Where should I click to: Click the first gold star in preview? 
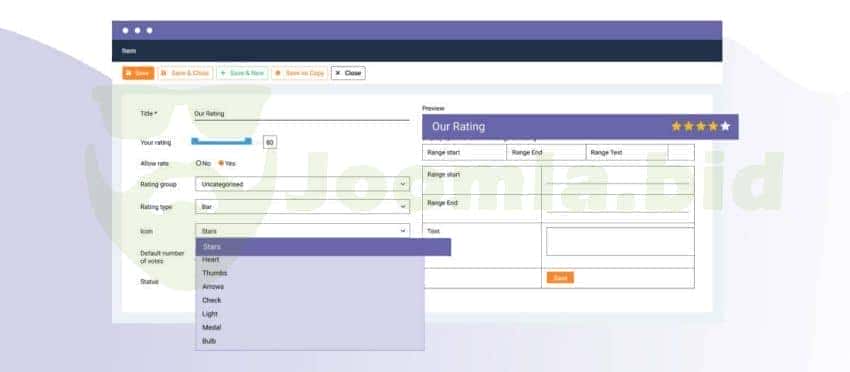pyautogui.click(x=677, y=126)
